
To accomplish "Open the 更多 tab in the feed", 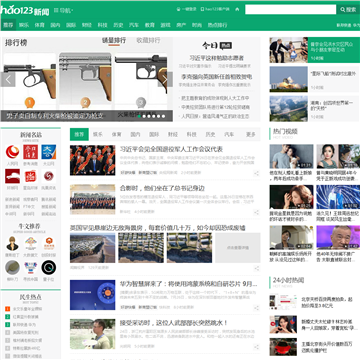I will click(250, 134).
